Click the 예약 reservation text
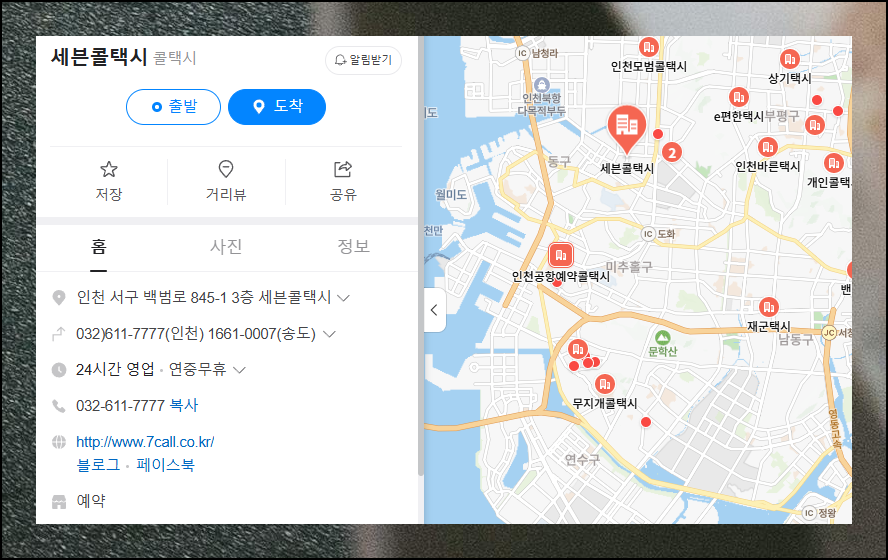 click(x=91, y=501)
